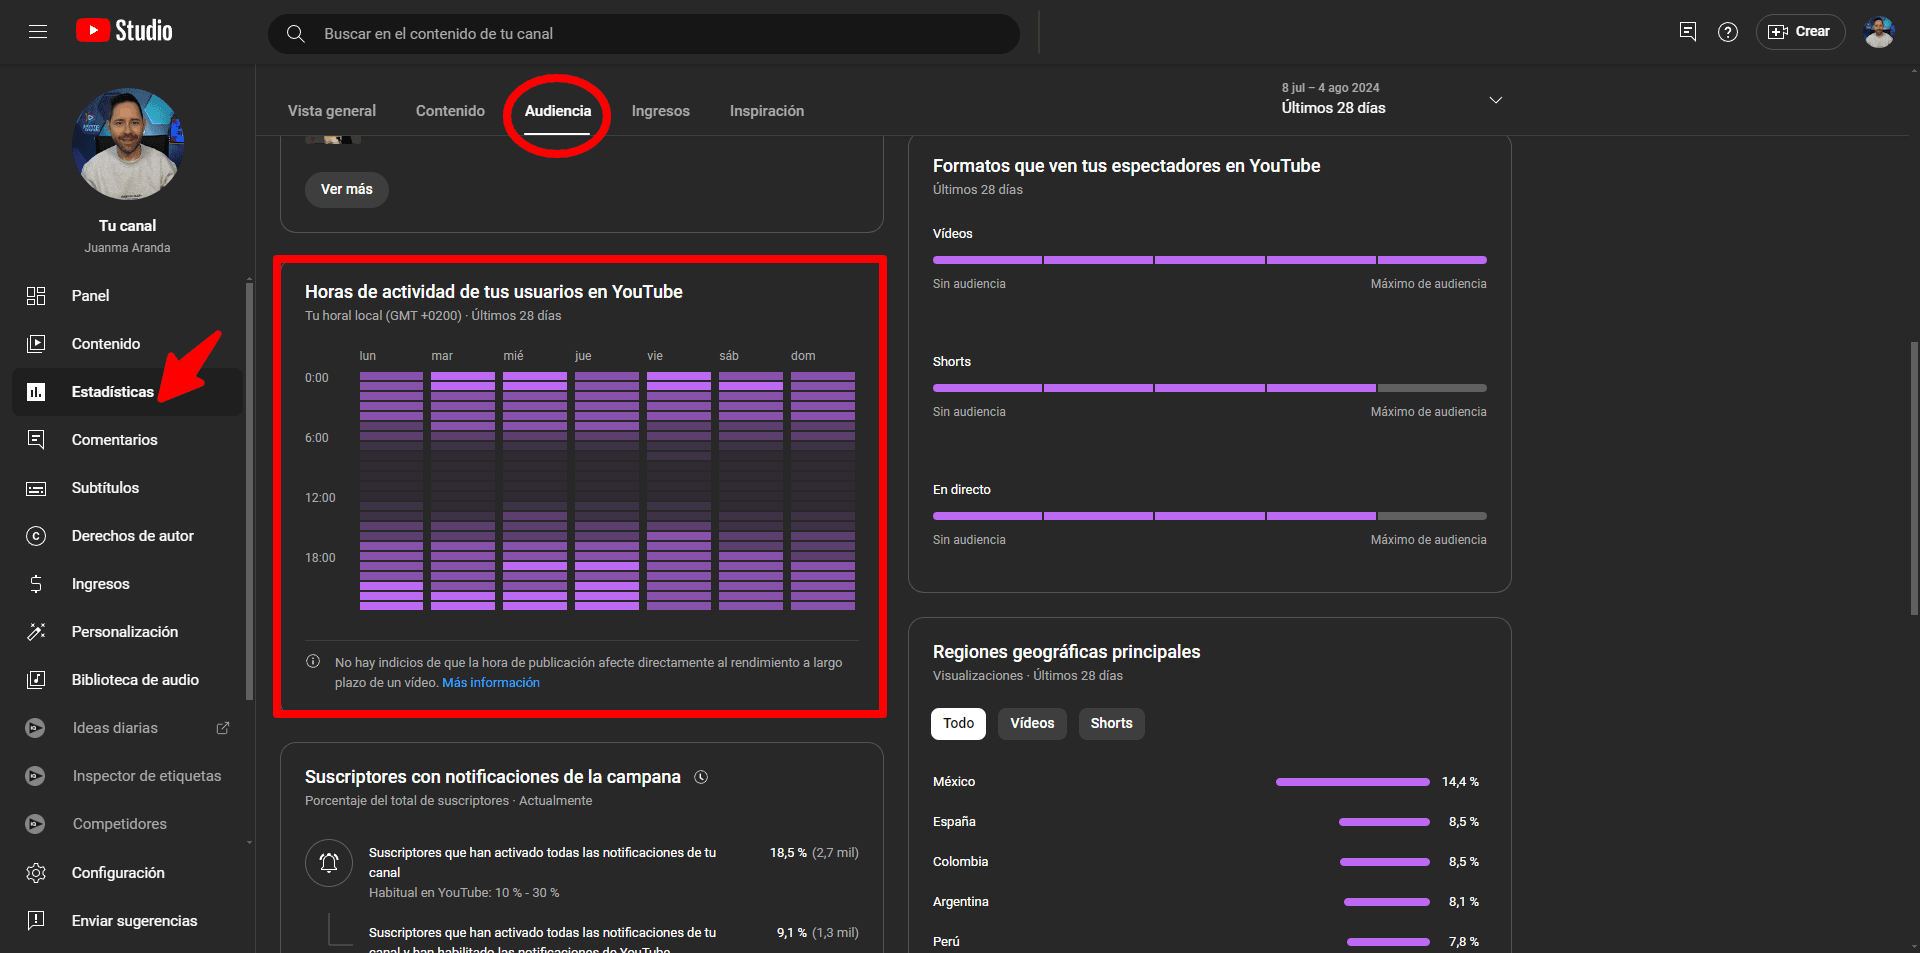Select the Shorts region filter chip

1112,724
